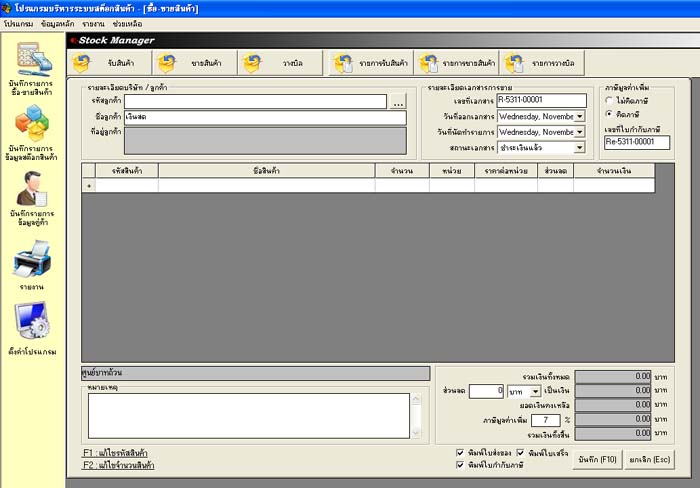Select the ไม่คิดภาษี (no tax) radio option
This screenshot has height=488, width=700.
(x=611, y=100)
